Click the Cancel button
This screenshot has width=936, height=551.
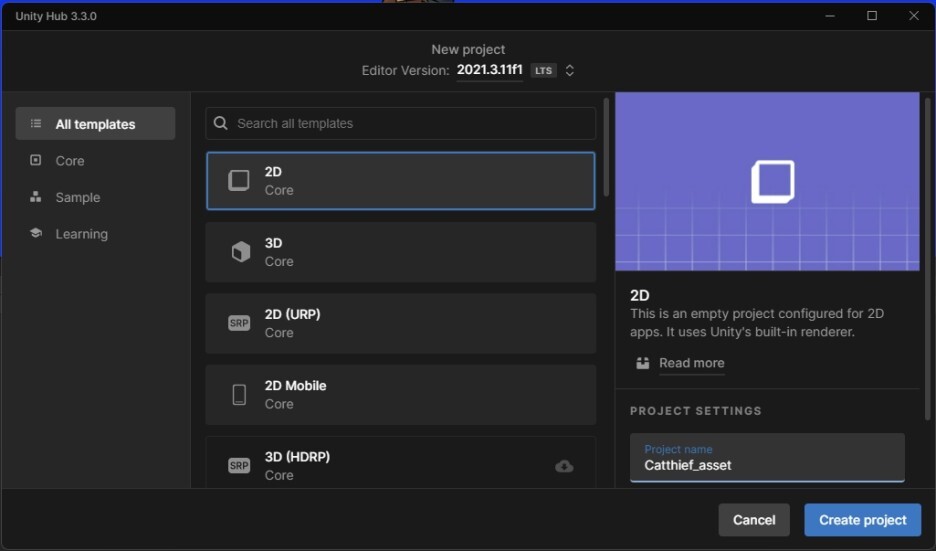click(x=754, y=520)
